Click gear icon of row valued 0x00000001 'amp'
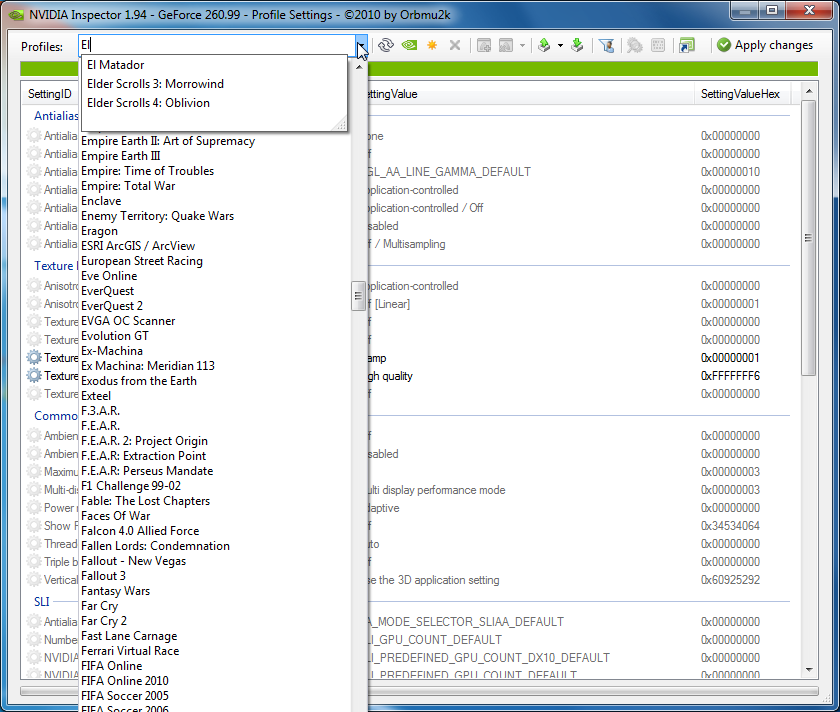This screenshot has width=840, height=712. click(34, 357)
